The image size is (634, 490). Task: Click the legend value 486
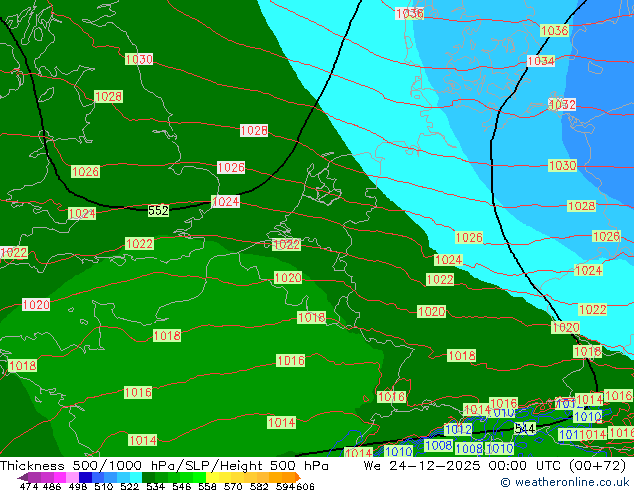52,486
